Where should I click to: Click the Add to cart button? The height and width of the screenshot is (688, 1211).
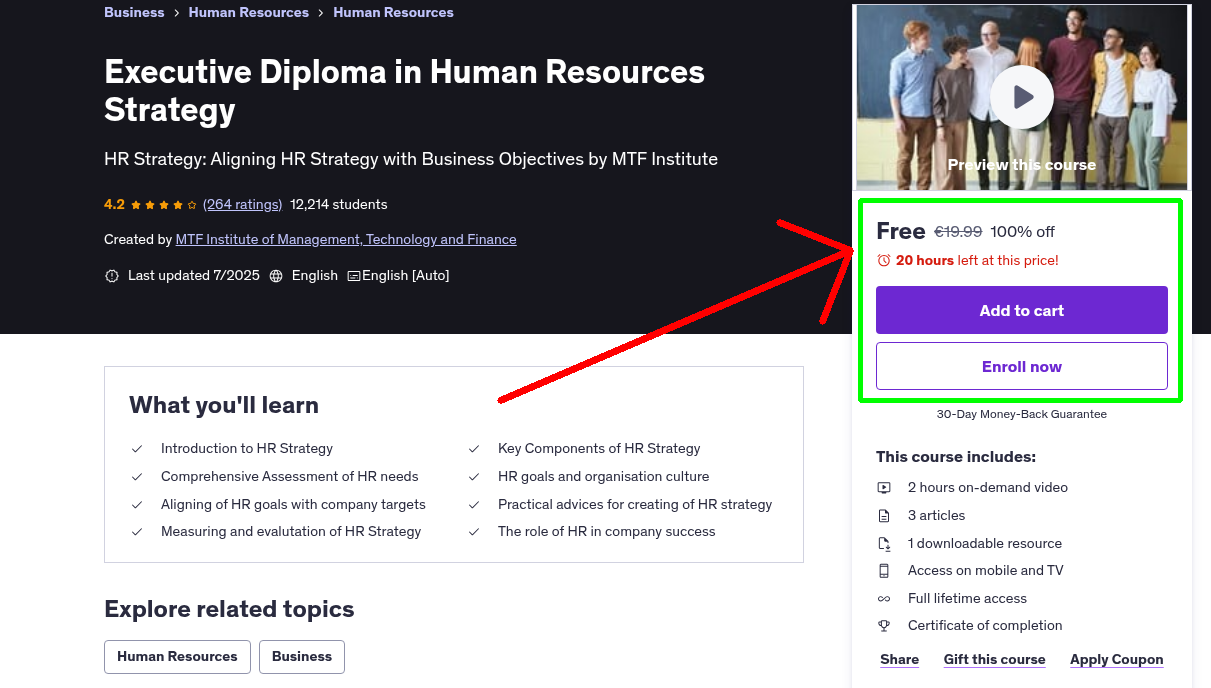(1022, 310)
